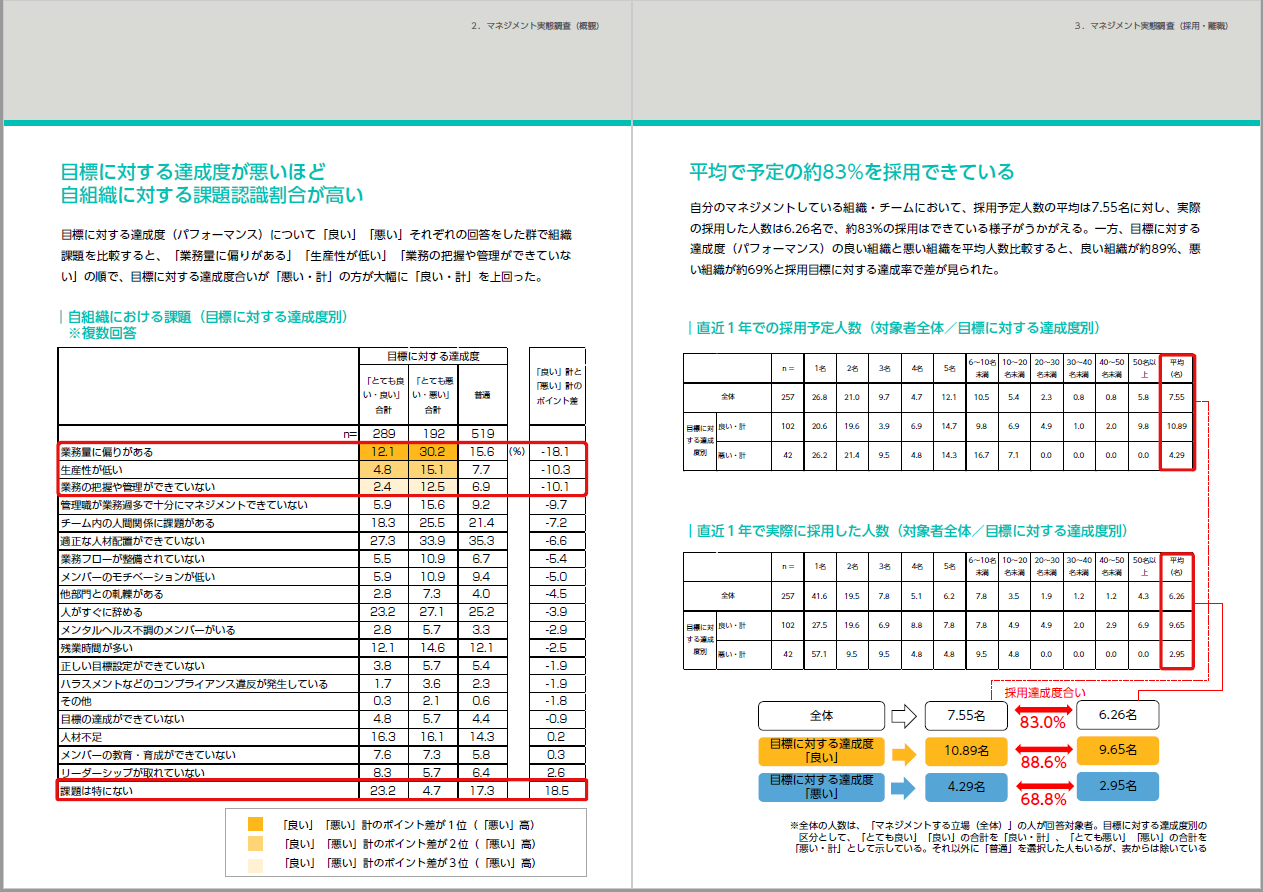This screenshot has width=1263, height=892.
Task: Click the blue arrow pointing to 4.29名
Action: pos(904,786)
